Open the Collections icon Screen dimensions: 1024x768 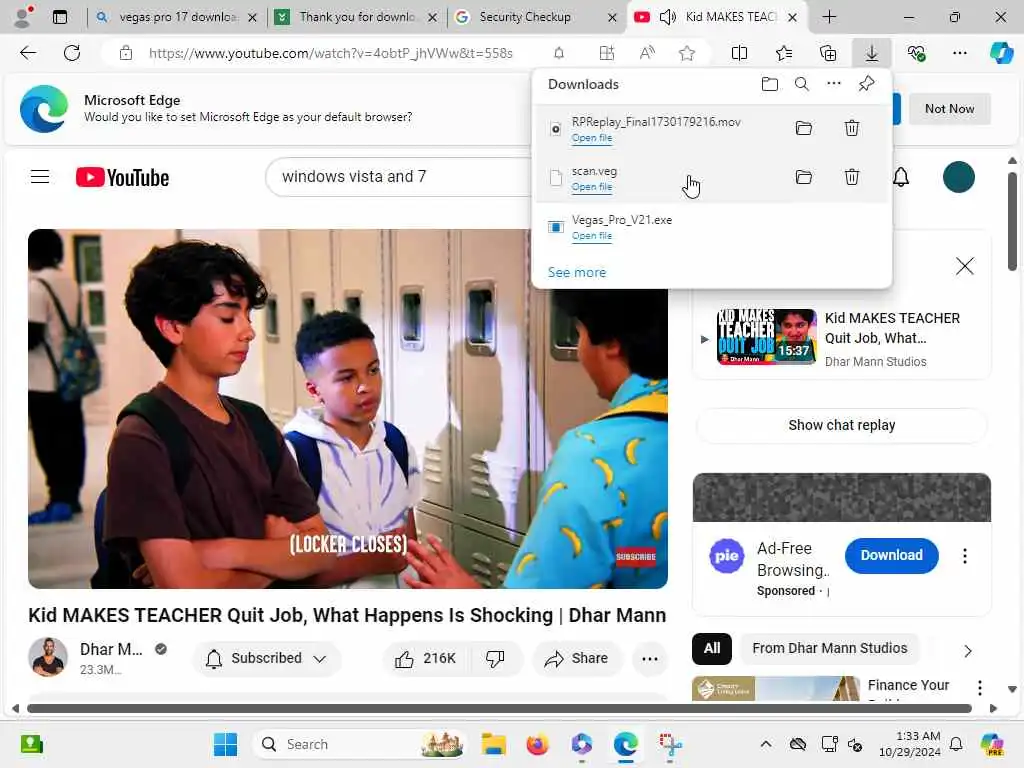click(827, 53)
